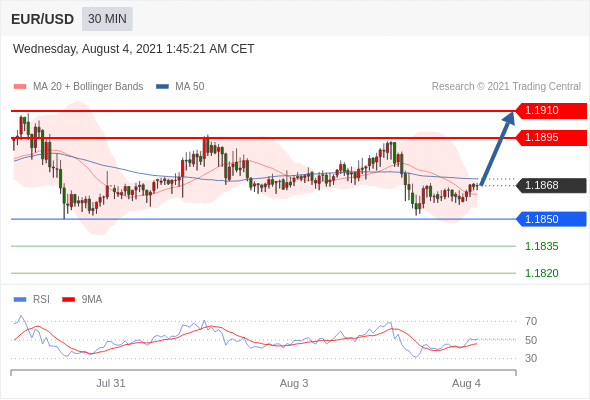Click the MA 50 legend label
This screenshot has height=400, width=590.
point(190,87)
